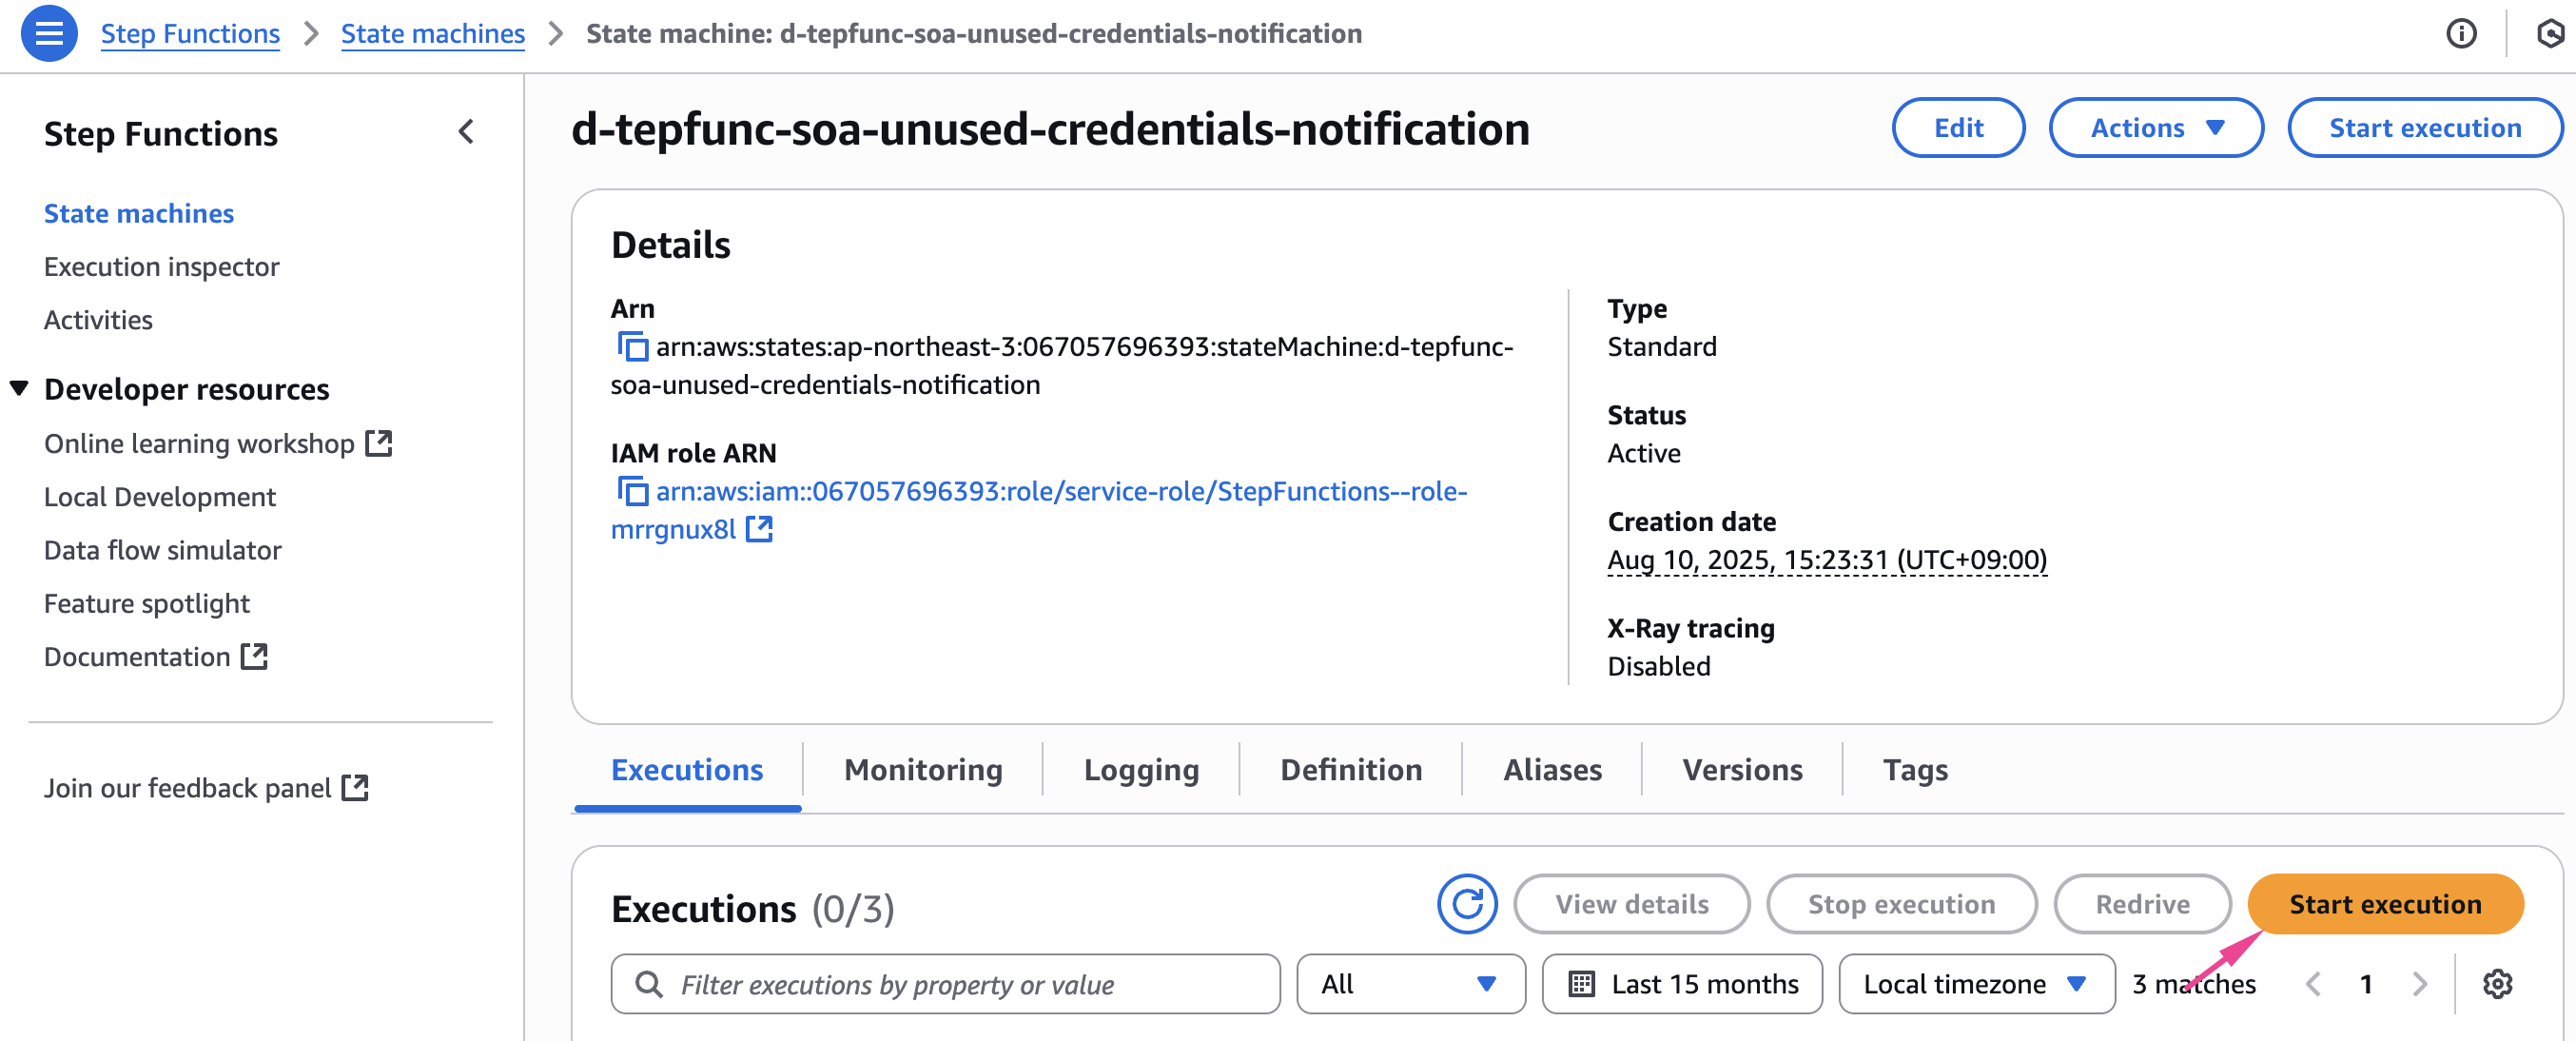Viewport: 2576px width, 1041px height.
Task: Change the Local timezone dropdown
Action: coord(1975,984)
